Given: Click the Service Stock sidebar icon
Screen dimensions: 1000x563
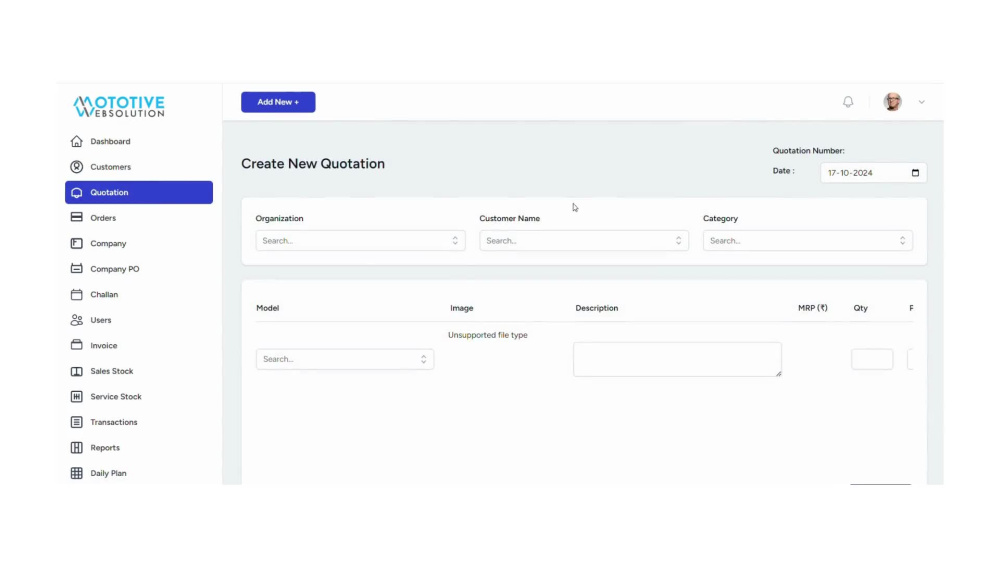Looking at the screenshot, I should coord(77,396).
